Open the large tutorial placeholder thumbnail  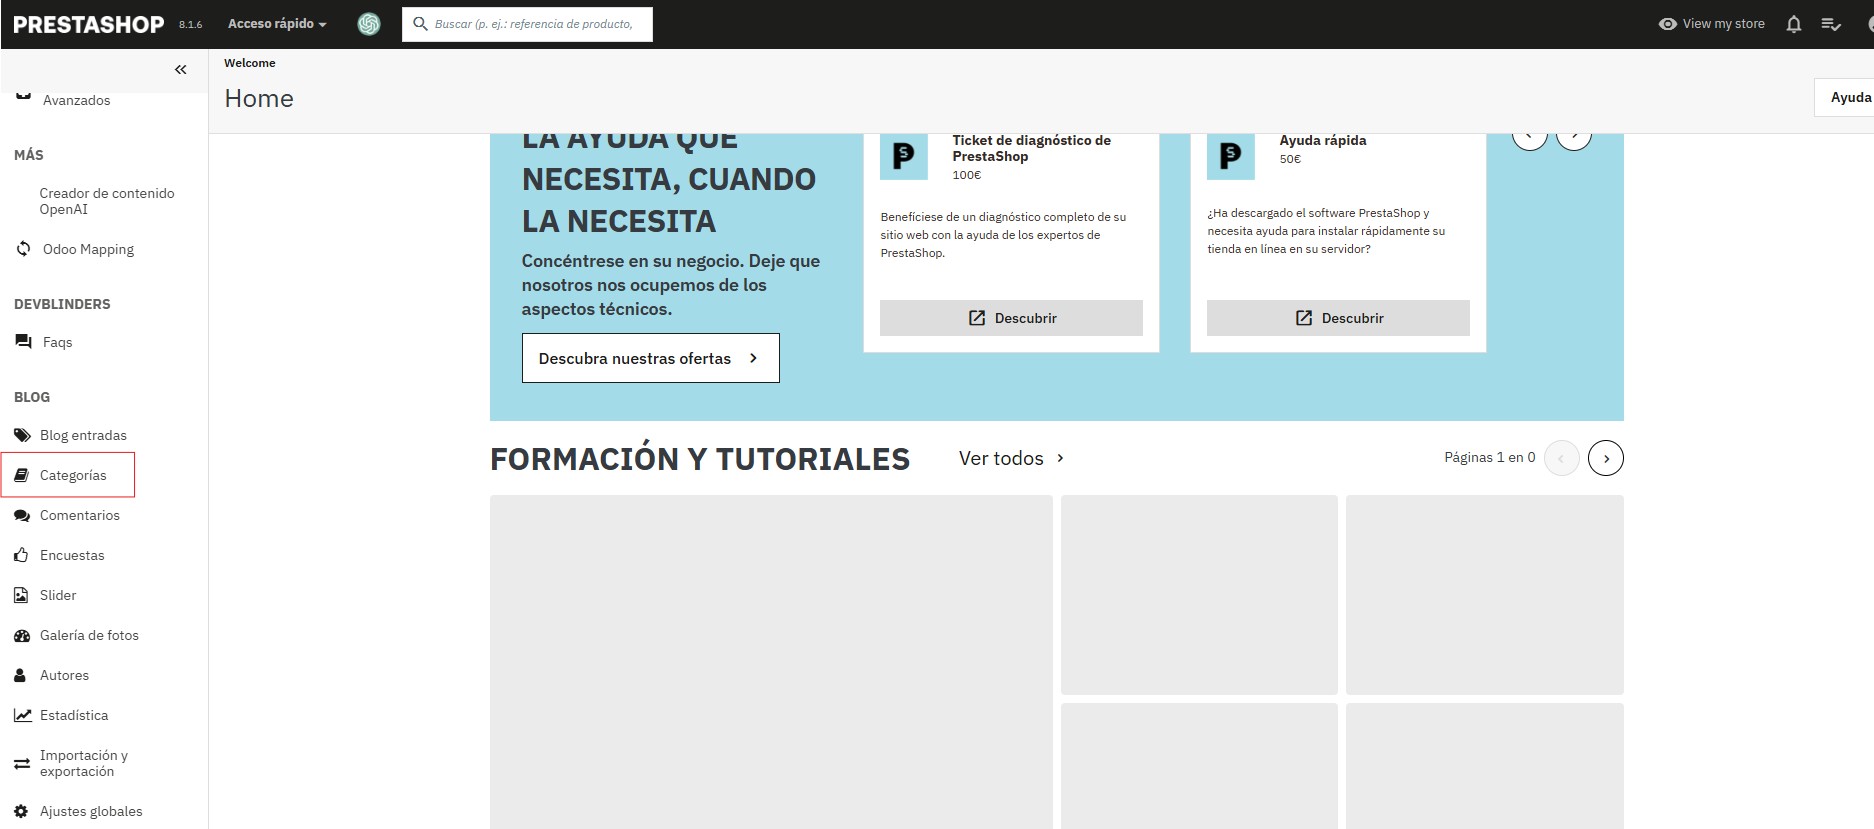coord(771,661)
